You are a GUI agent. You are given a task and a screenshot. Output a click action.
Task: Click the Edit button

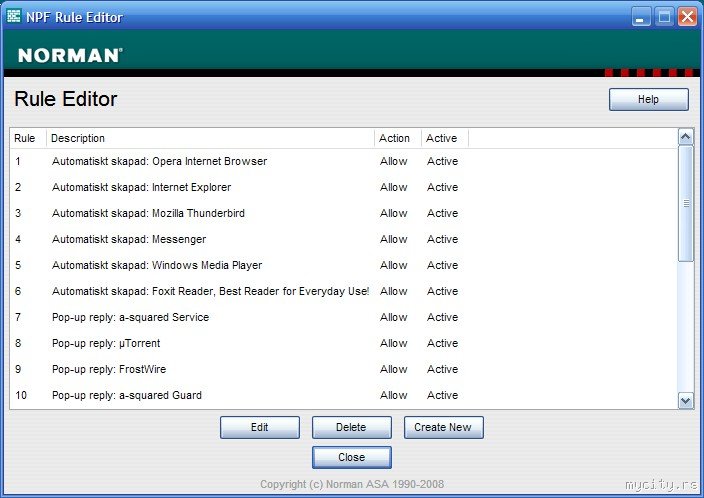coord(260,427)
